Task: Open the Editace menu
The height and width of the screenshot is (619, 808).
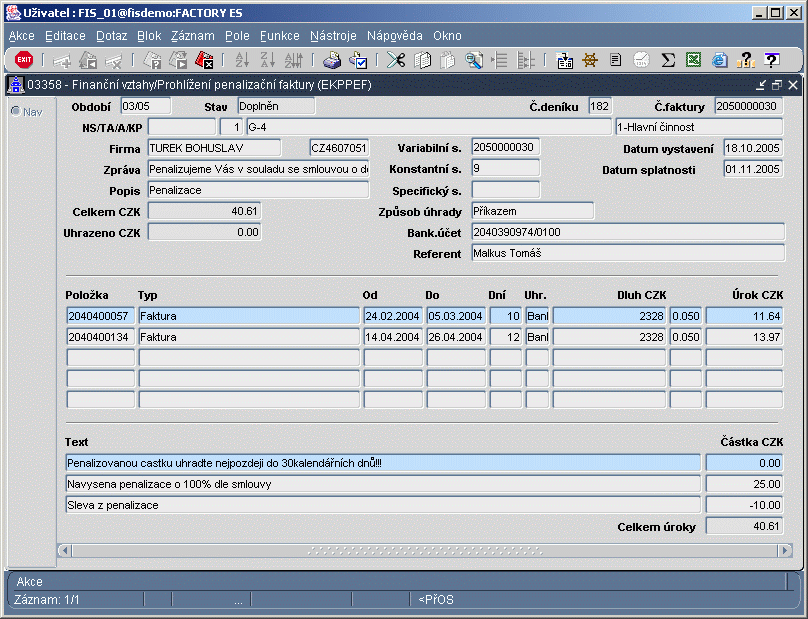Action: tap(65, 35)
